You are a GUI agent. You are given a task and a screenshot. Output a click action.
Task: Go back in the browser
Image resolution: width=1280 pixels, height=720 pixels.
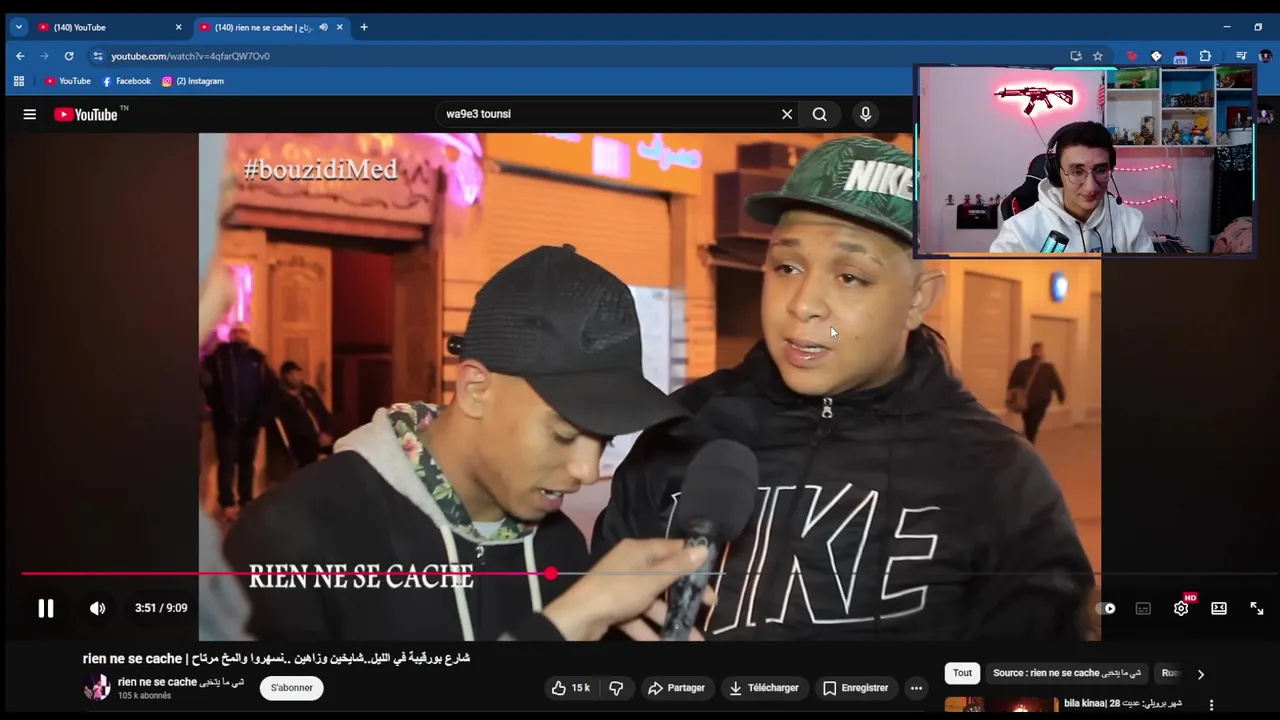(20, 56)
